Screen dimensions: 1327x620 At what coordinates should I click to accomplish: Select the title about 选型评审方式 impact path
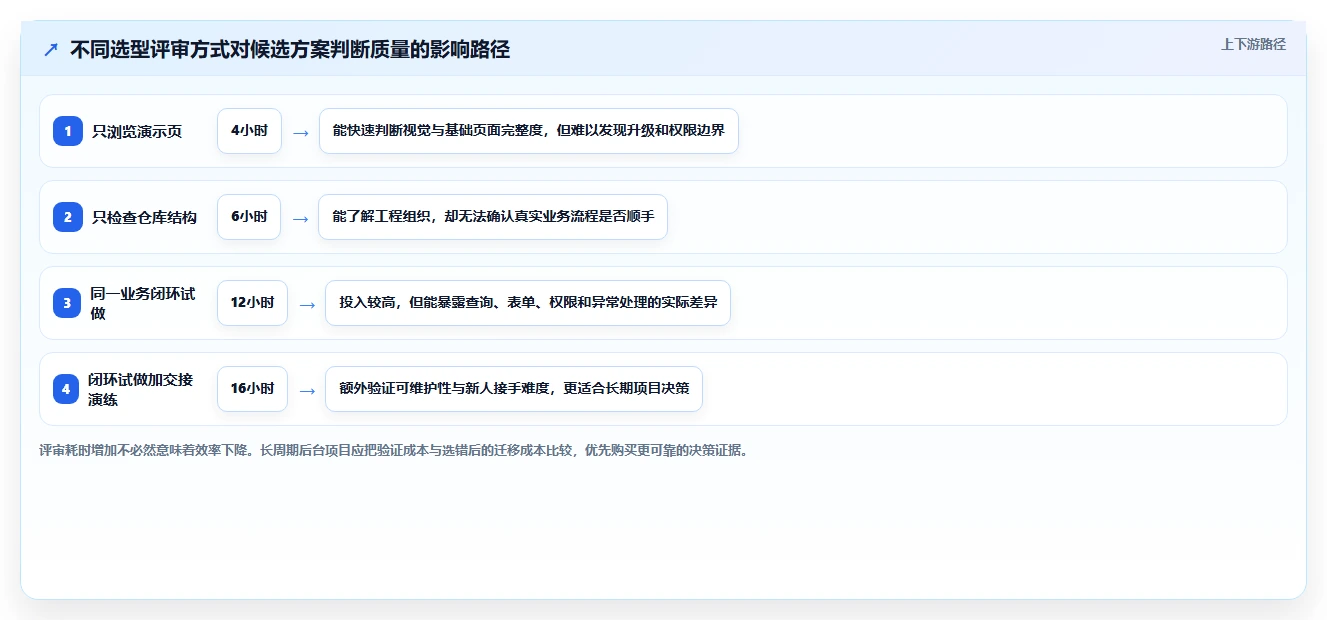(x=290, y=50)
